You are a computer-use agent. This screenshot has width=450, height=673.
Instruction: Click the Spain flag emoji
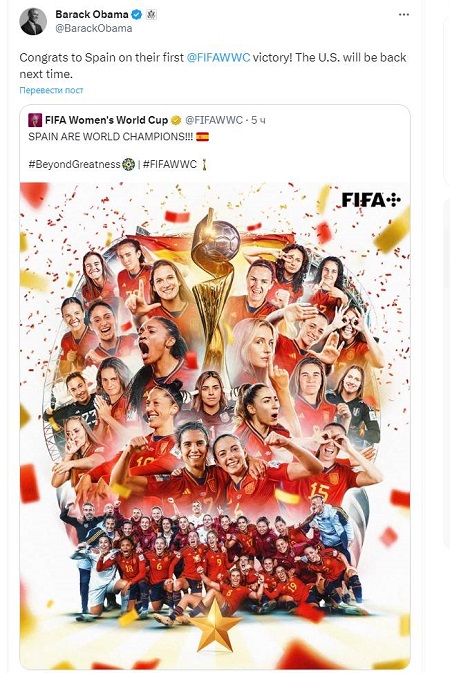coord(202,137)
